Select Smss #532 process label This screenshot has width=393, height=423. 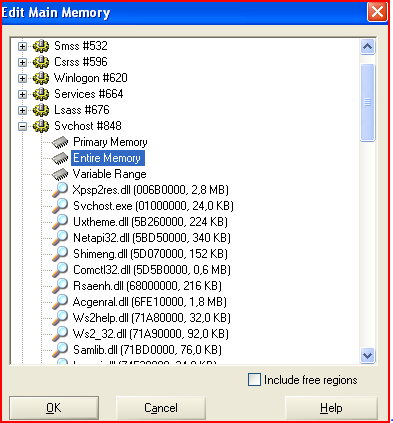(x=81, y=46)
